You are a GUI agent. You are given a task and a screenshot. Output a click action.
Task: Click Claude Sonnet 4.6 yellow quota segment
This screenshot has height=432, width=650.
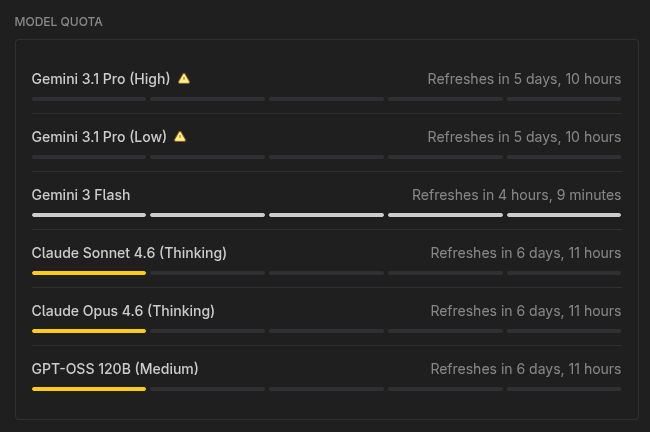click(x=89, y=272)
